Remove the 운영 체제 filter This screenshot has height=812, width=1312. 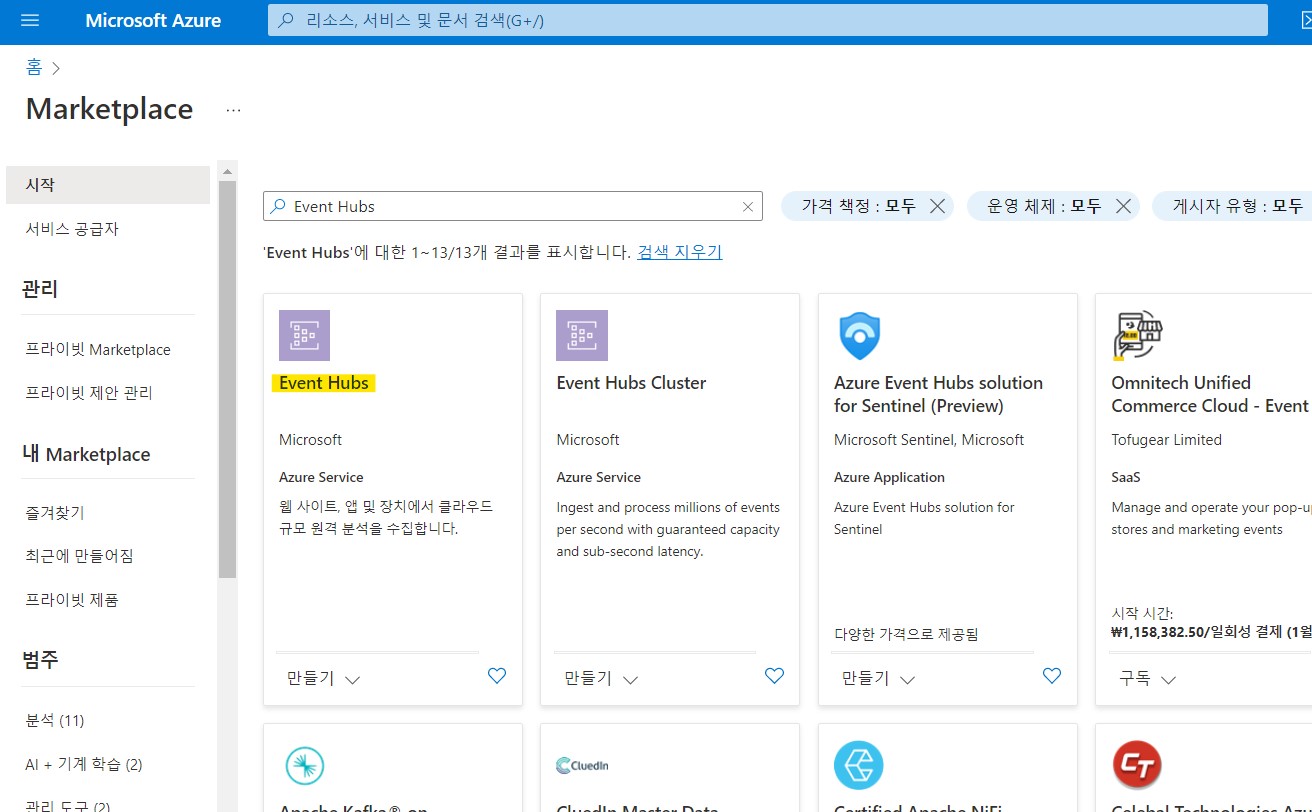[x=1123, y=206]
